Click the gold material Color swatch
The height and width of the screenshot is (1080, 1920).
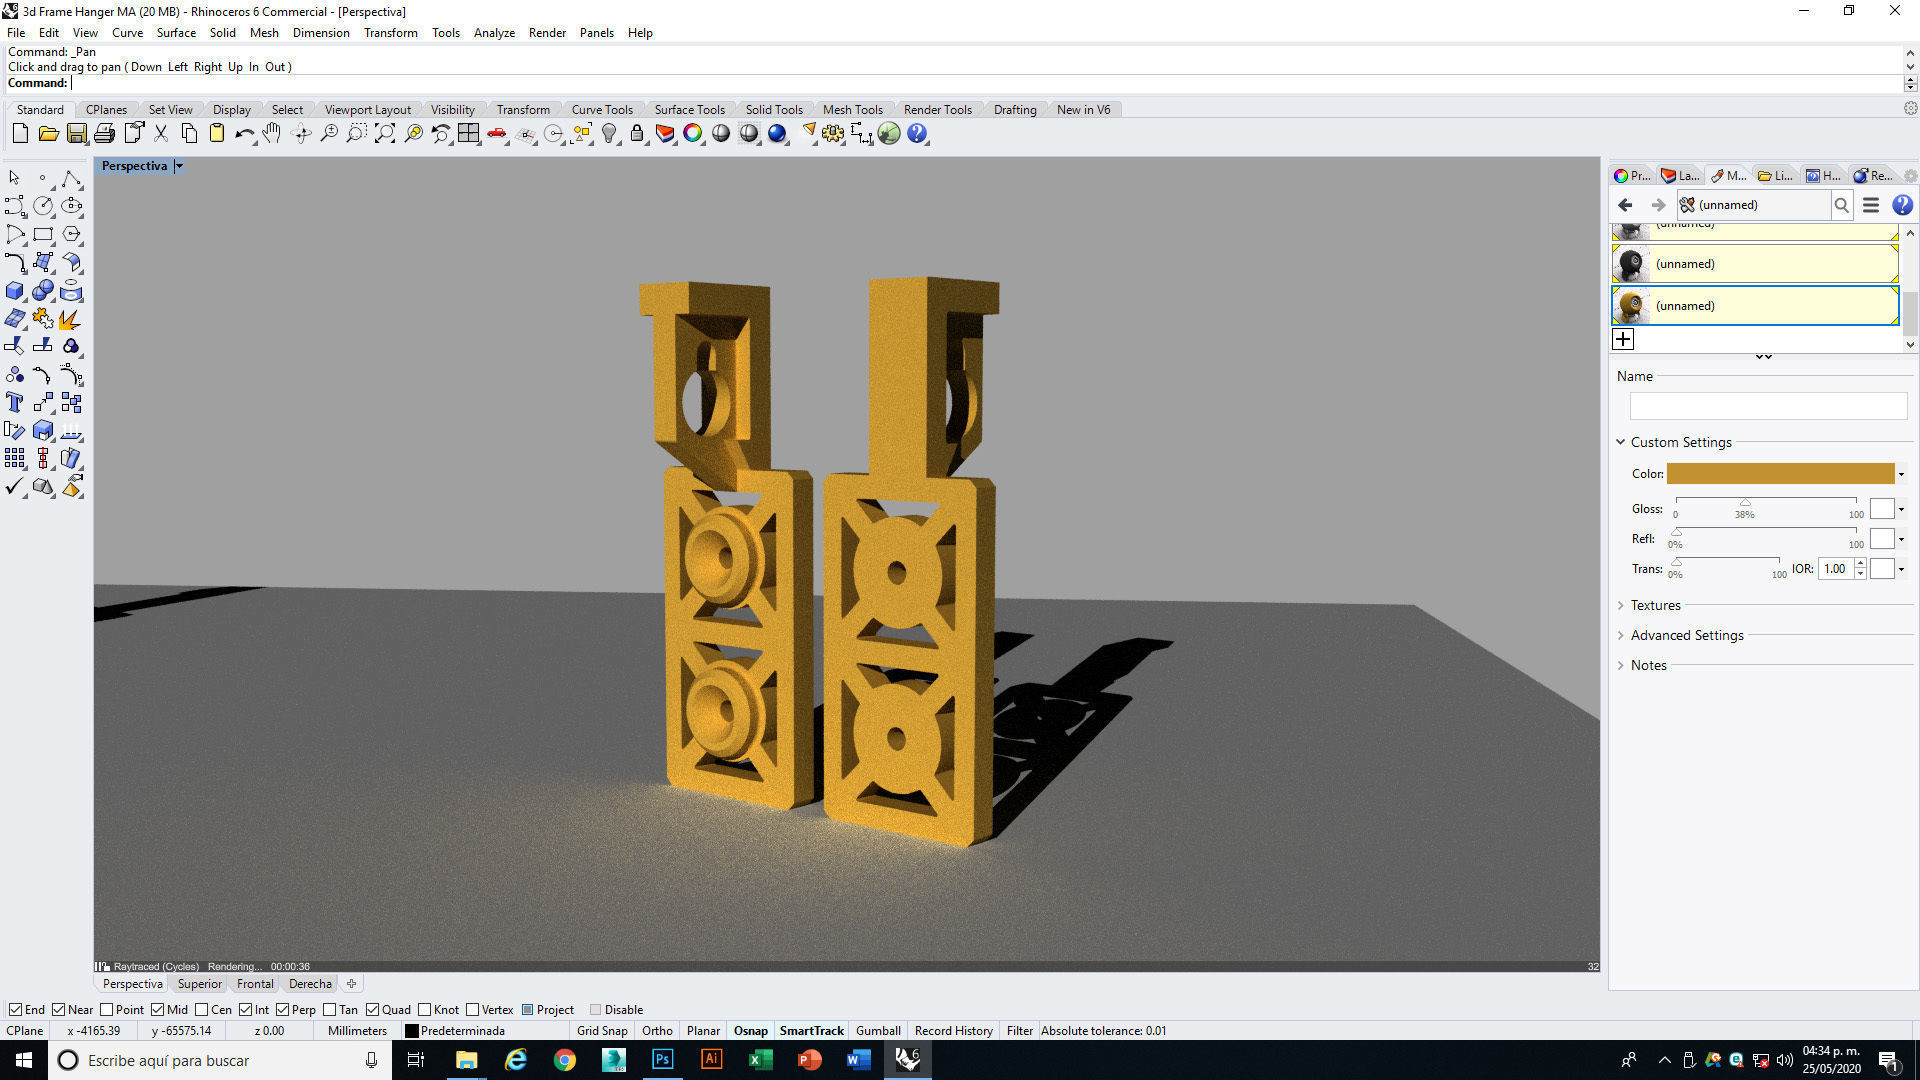click(x=1780, y=474)
